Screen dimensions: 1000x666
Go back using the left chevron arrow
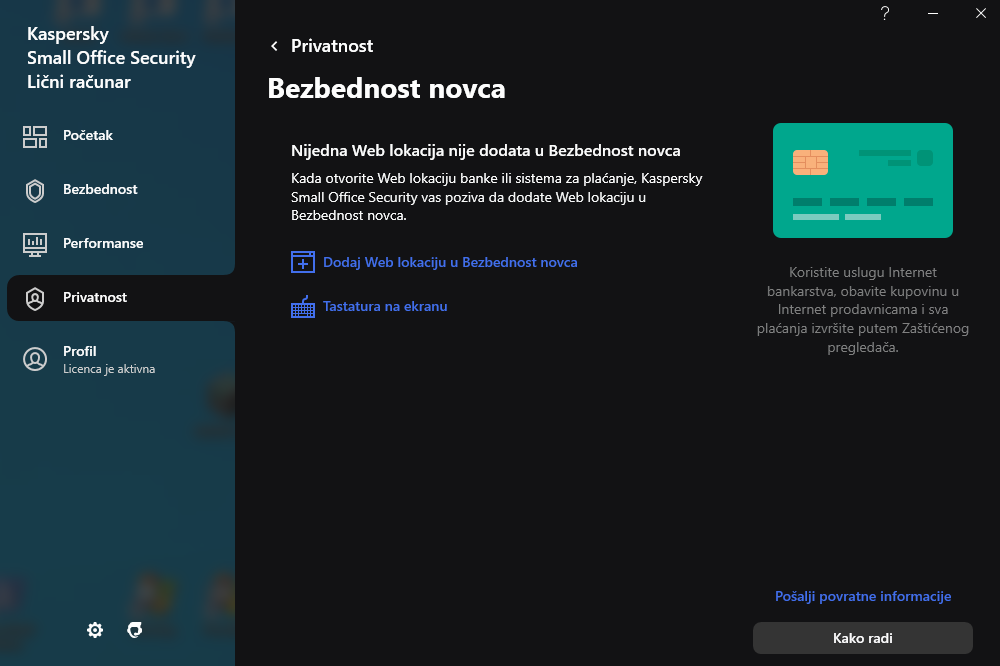(x=274, y=46)
